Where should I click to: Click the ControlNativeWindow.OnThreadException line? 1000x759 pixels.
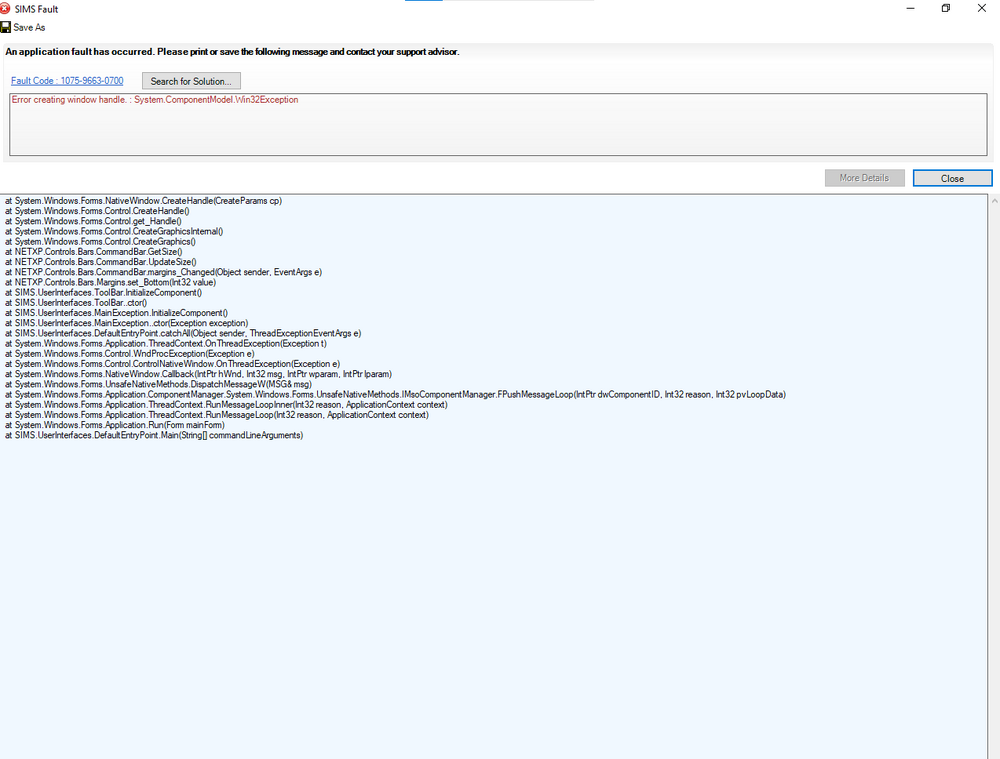[x=172, y=364]
